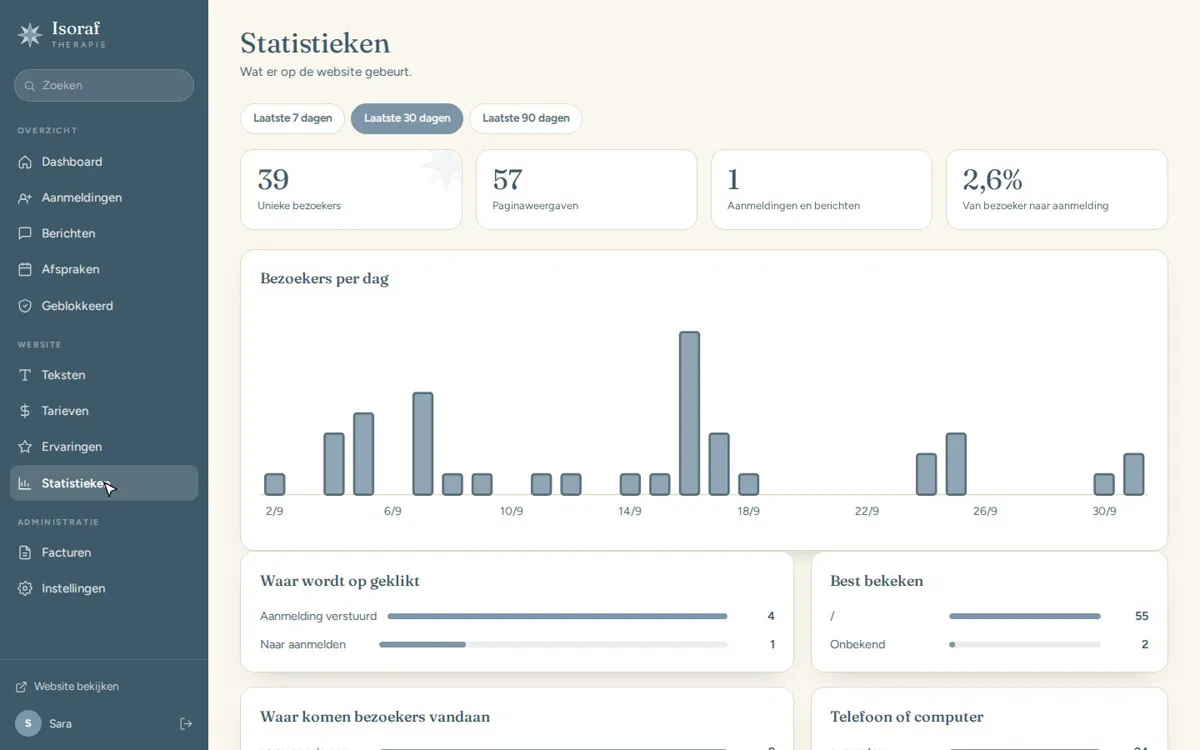The image size is (1200, 750).
Task: Click the value 55 in Best bekeken
Action: click(1142, 616)
